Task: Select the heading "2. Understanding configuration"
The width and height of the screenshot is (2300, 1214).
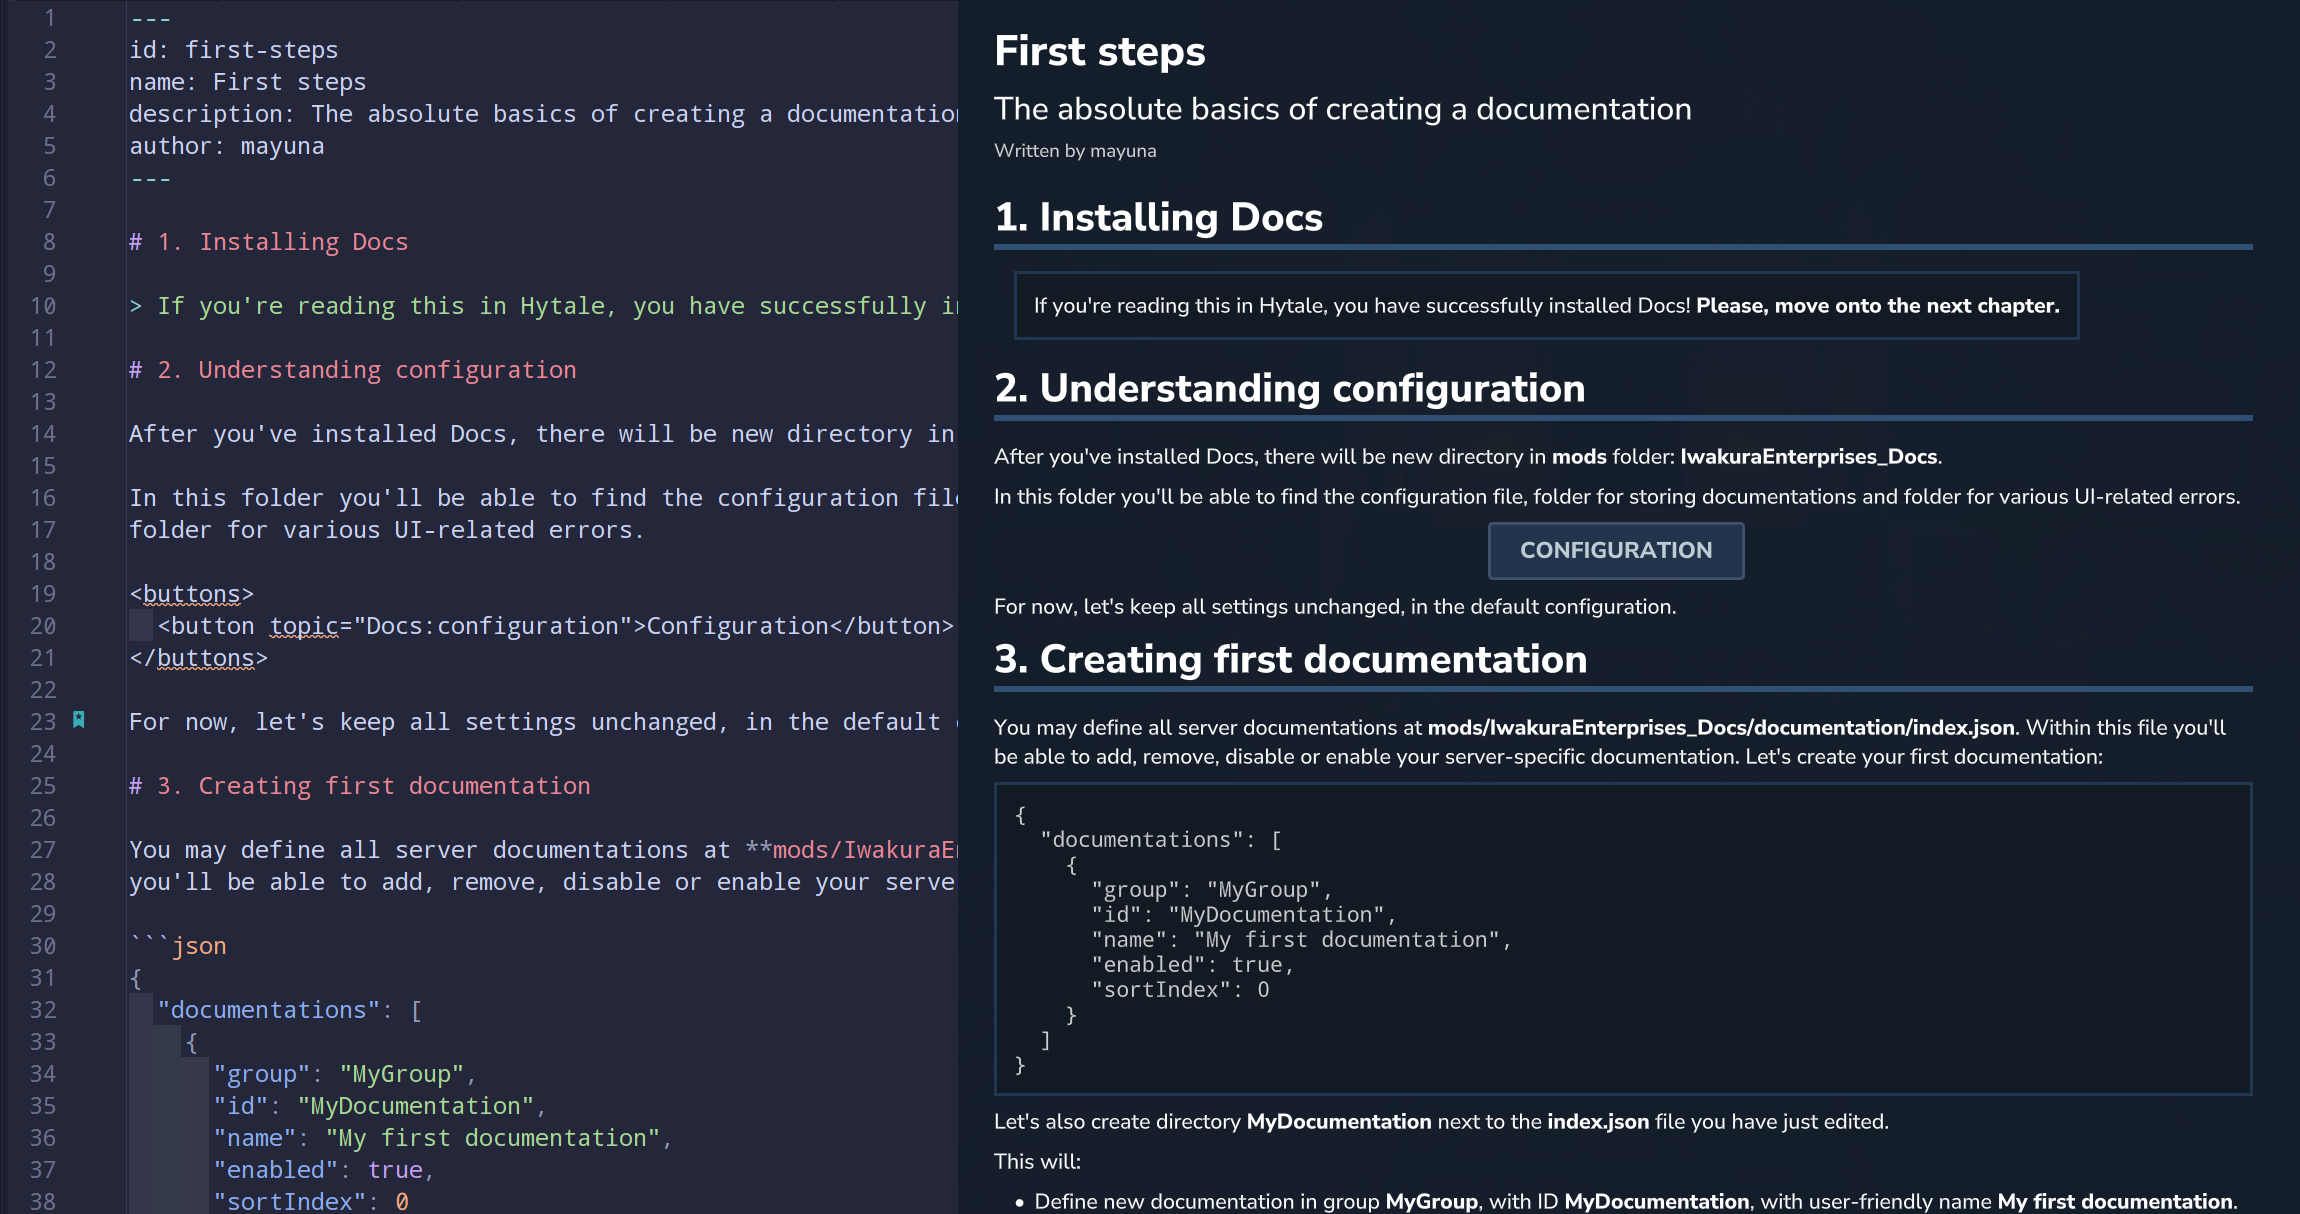Action: [x=1288, y=389]
